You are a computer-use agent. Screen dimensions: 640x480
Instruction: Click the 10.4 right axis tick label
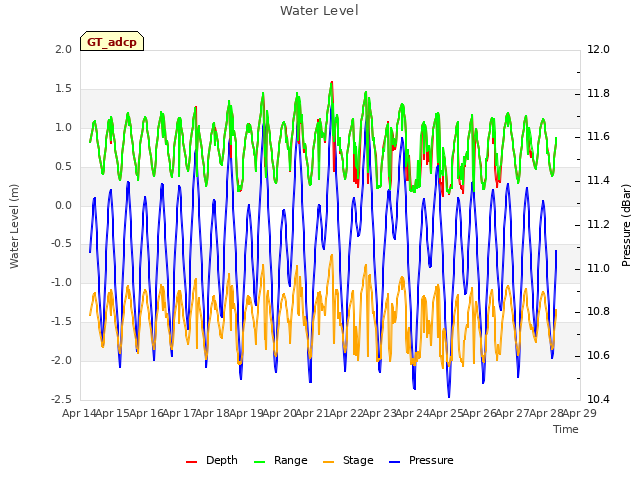598,399
